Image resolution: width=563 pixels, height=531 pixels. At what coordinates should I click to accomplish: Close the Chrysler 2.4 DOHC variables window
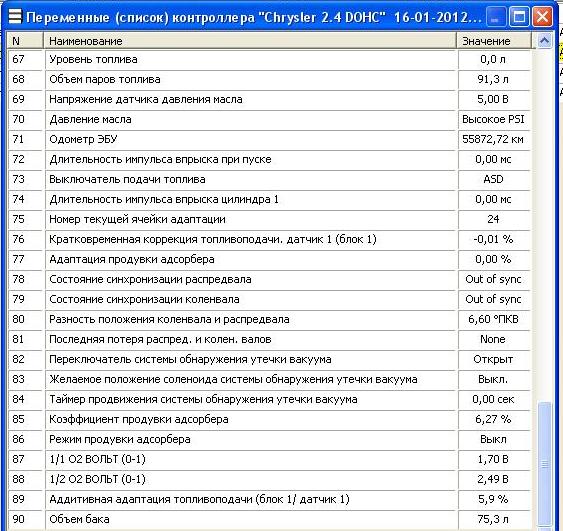pyautogui.click(x=542, y=17)
